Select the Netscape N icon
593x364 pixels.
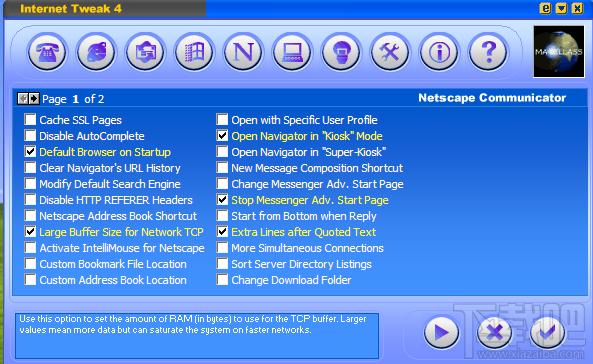coord(243,52)
